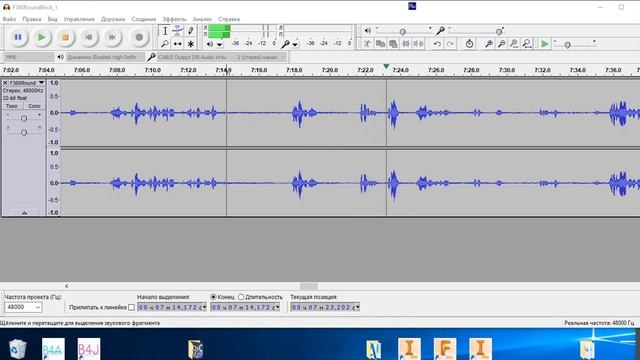The image size is (640, 360).
Task: Select the 'Длительность' radio button
Action: 241,297
